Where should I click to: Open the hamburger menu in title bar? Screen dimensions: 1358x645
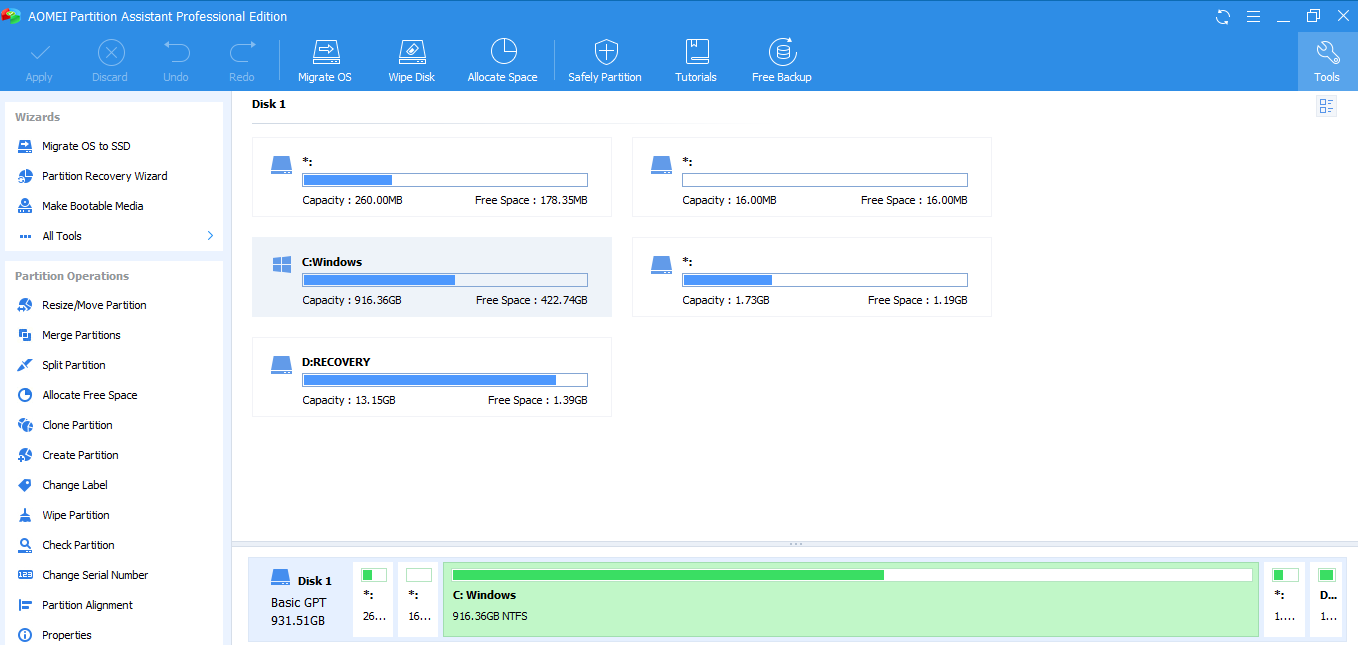[x=1253, y=17]
